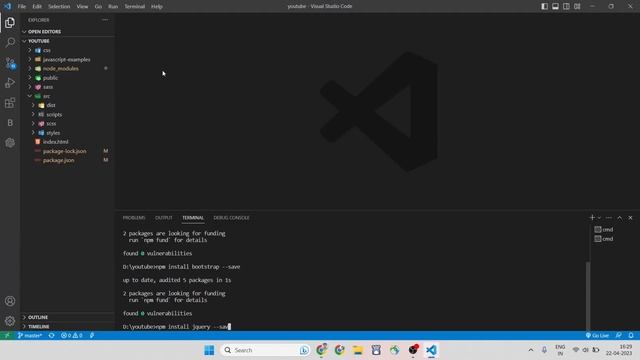Screen dimensions: 640x360
Task: Open package.json file
Action: pyautogui.click(x=67, y=160)
